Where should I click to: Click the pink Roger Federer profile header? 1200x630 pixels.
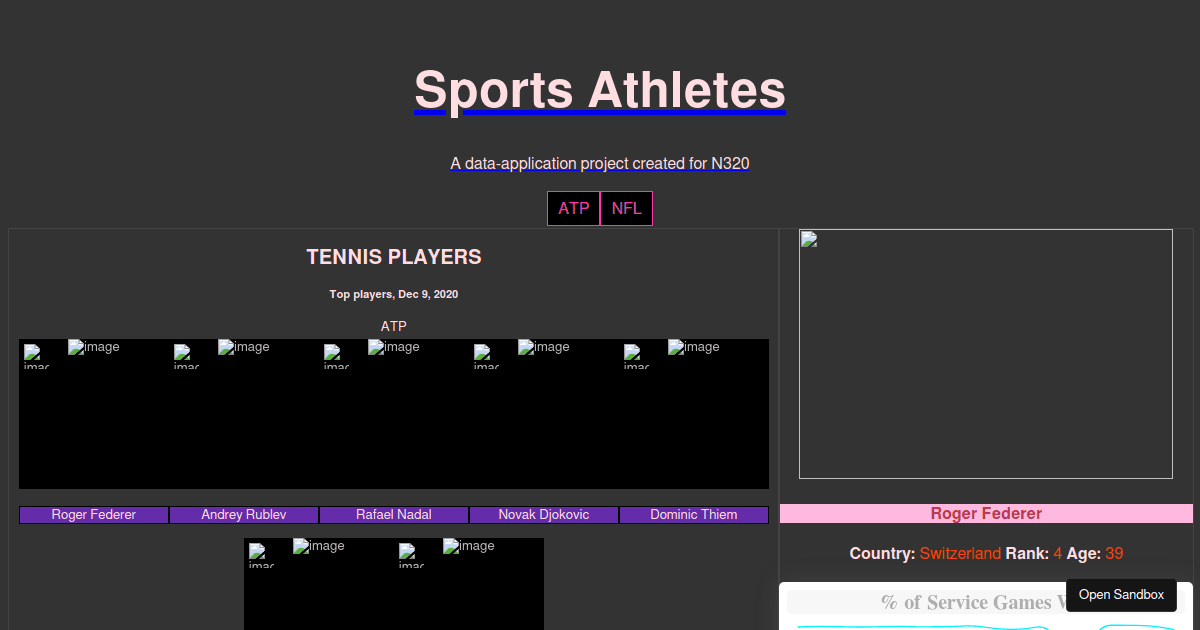(986, 514)
